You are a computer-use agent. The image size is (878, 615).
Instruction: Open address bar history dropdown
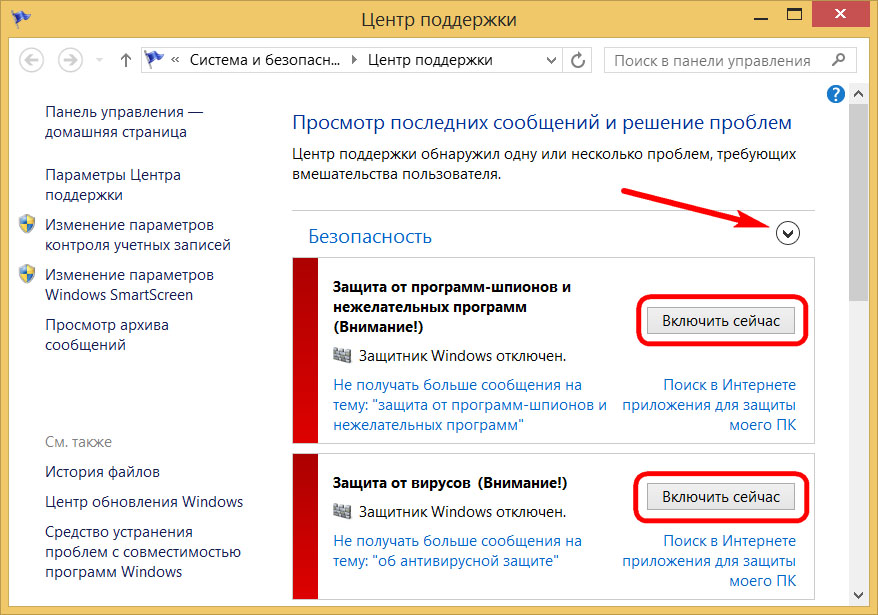551,60
